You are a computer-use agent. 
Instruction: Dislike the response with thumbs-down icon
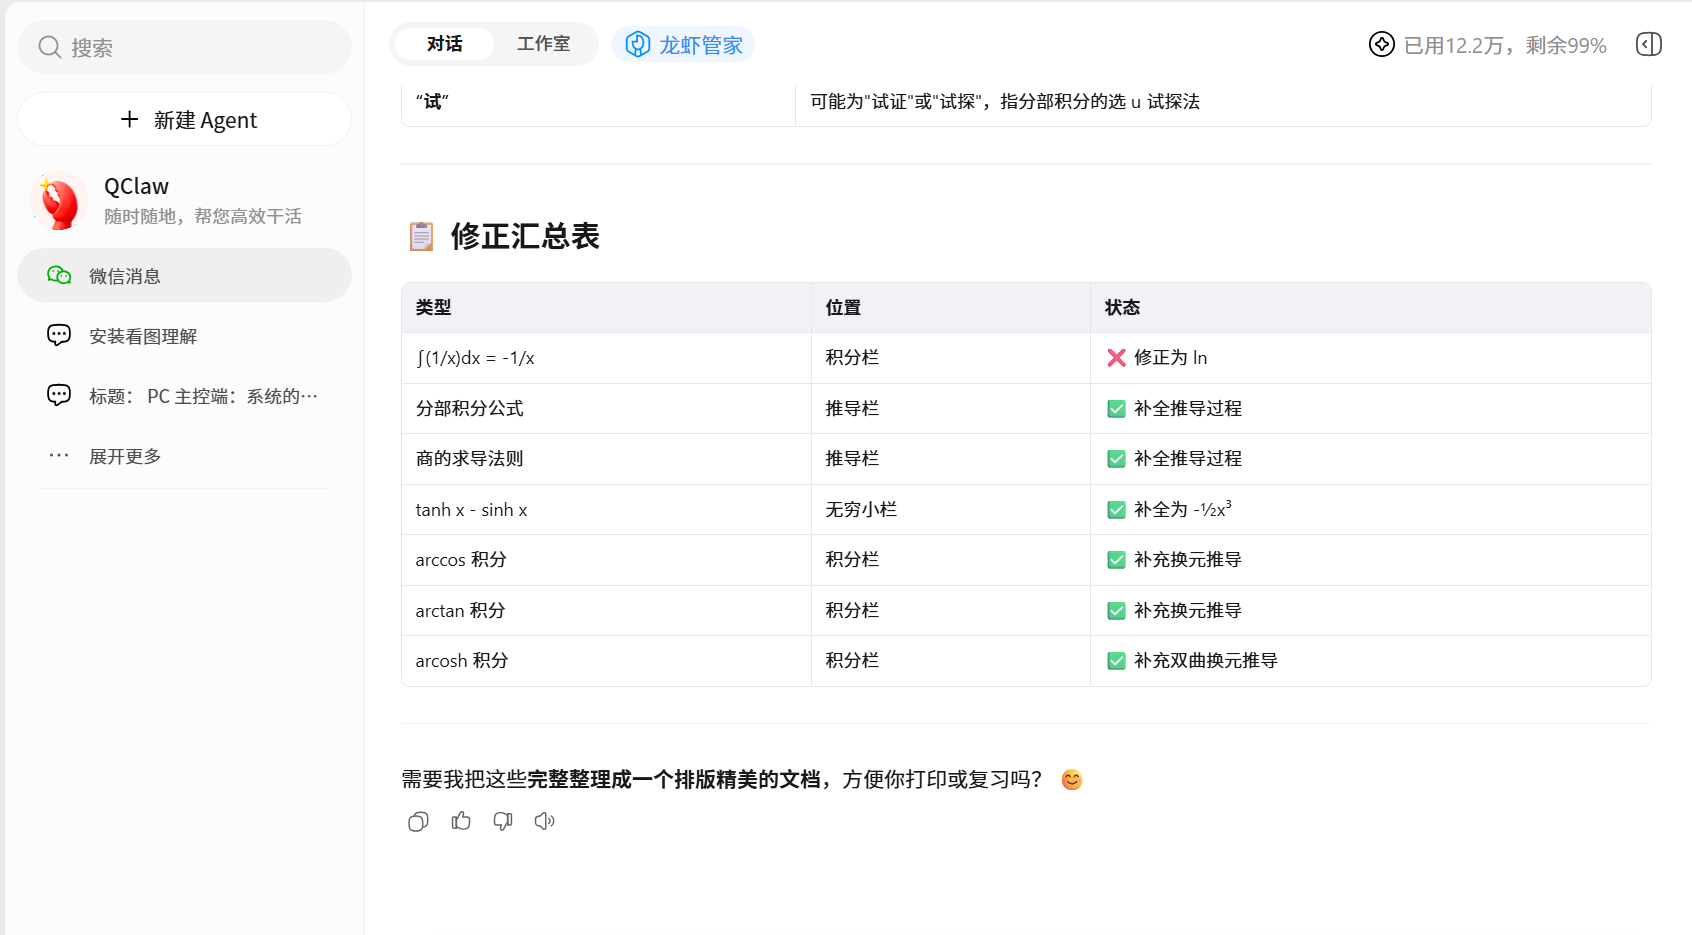[x=502, y=821]
